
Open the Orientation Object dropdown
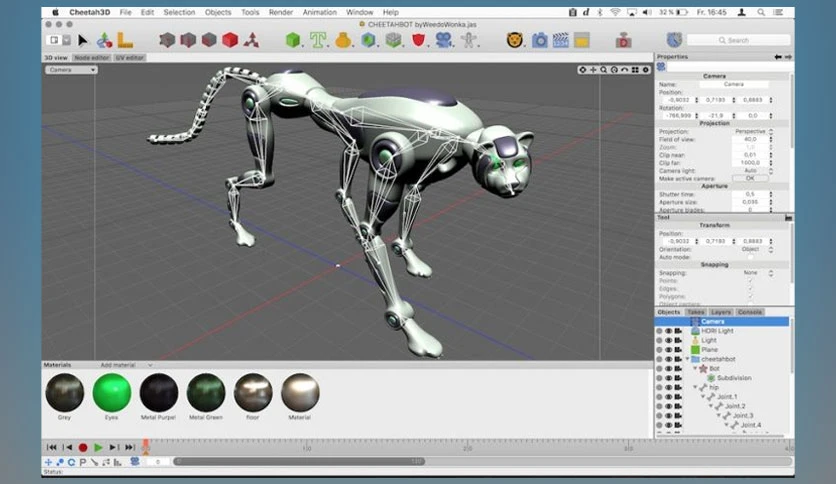pyautogui.click(x=753, y=249)
